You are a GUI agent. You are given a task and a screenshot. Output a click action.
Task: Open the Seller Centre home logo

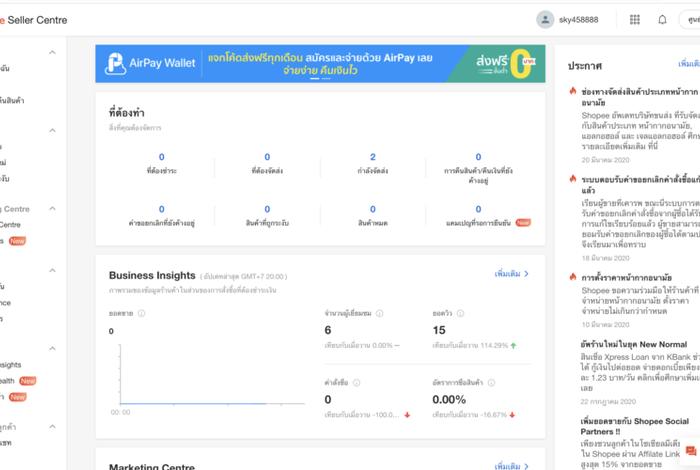34,19
